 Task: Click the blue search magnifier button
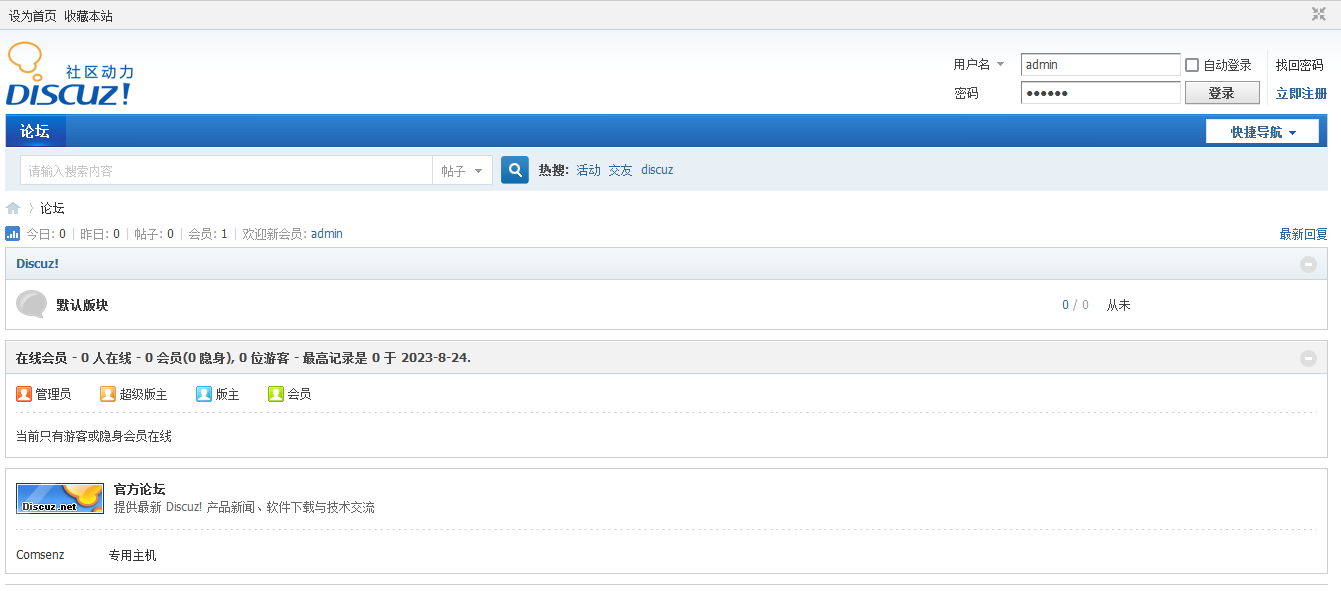[515, 170]
